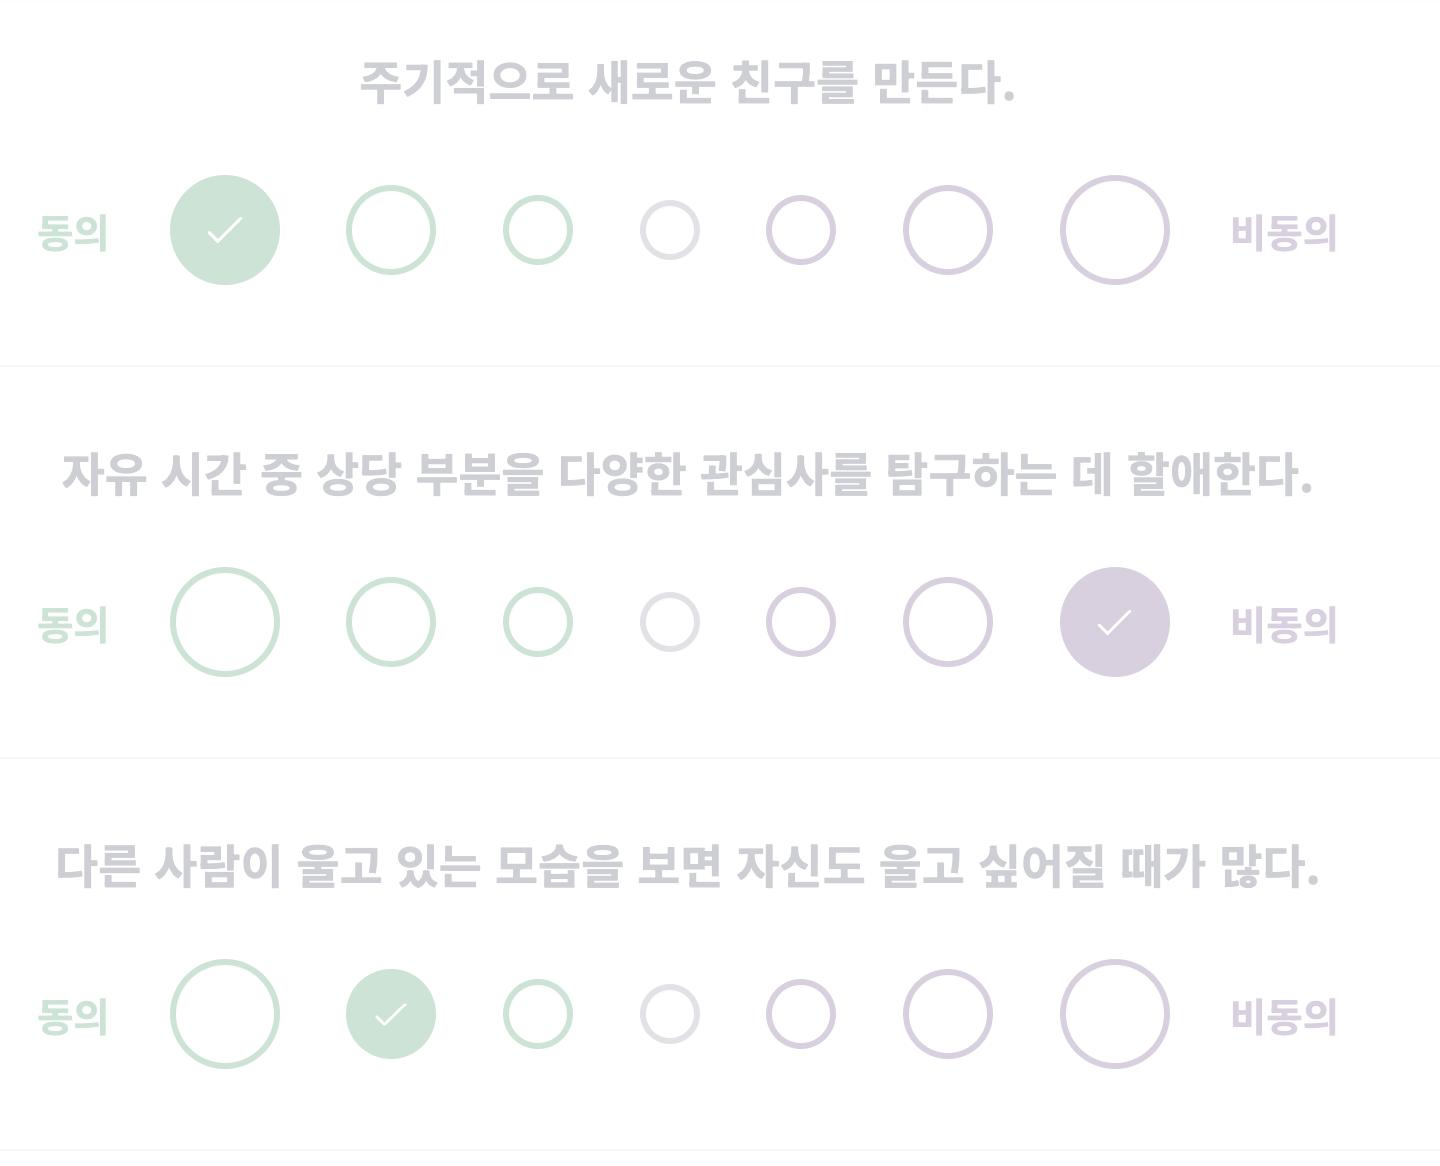Select neutral option for crying question
This screenshot has height=1166, width=1440.
[670, 1014]
